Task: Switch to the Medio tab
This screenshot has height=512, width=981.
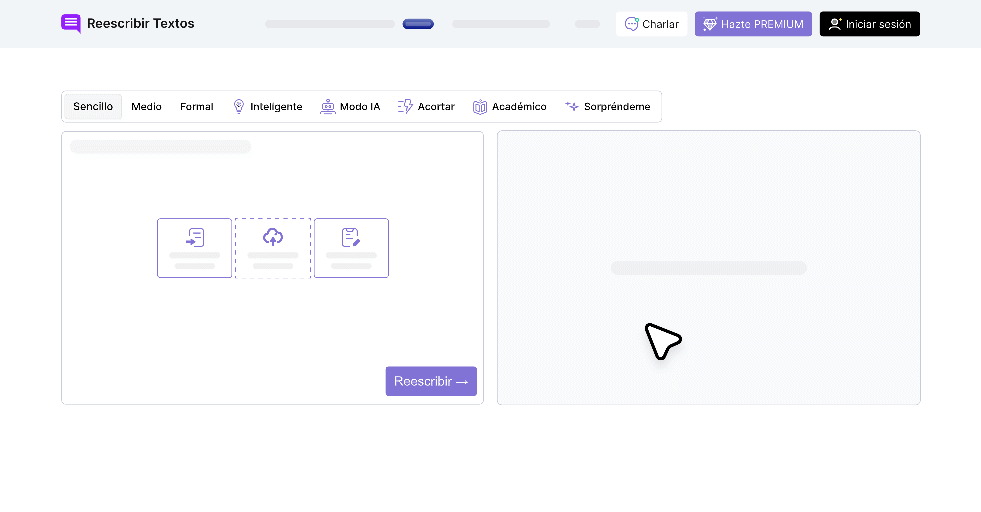Action: 146,106
